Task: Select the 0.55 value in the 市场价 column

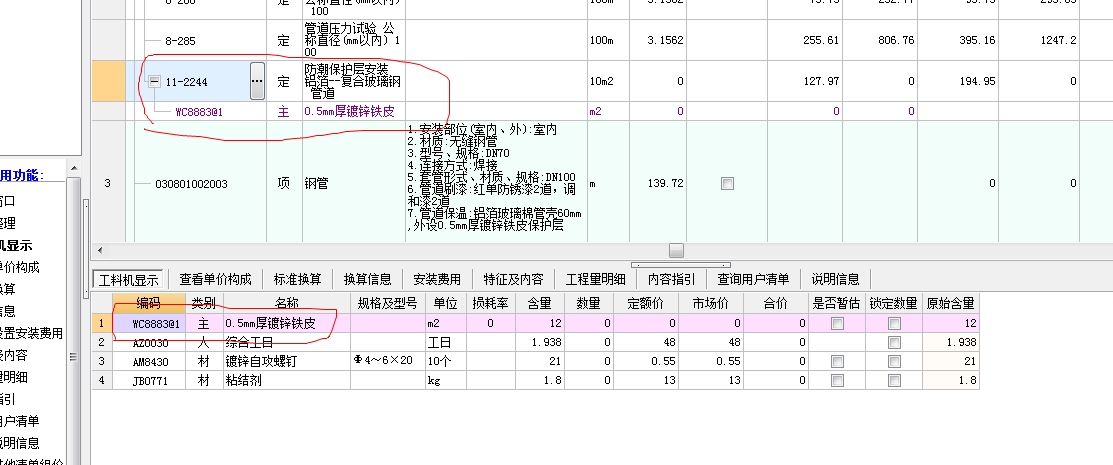Action: [x=713, y=361]
